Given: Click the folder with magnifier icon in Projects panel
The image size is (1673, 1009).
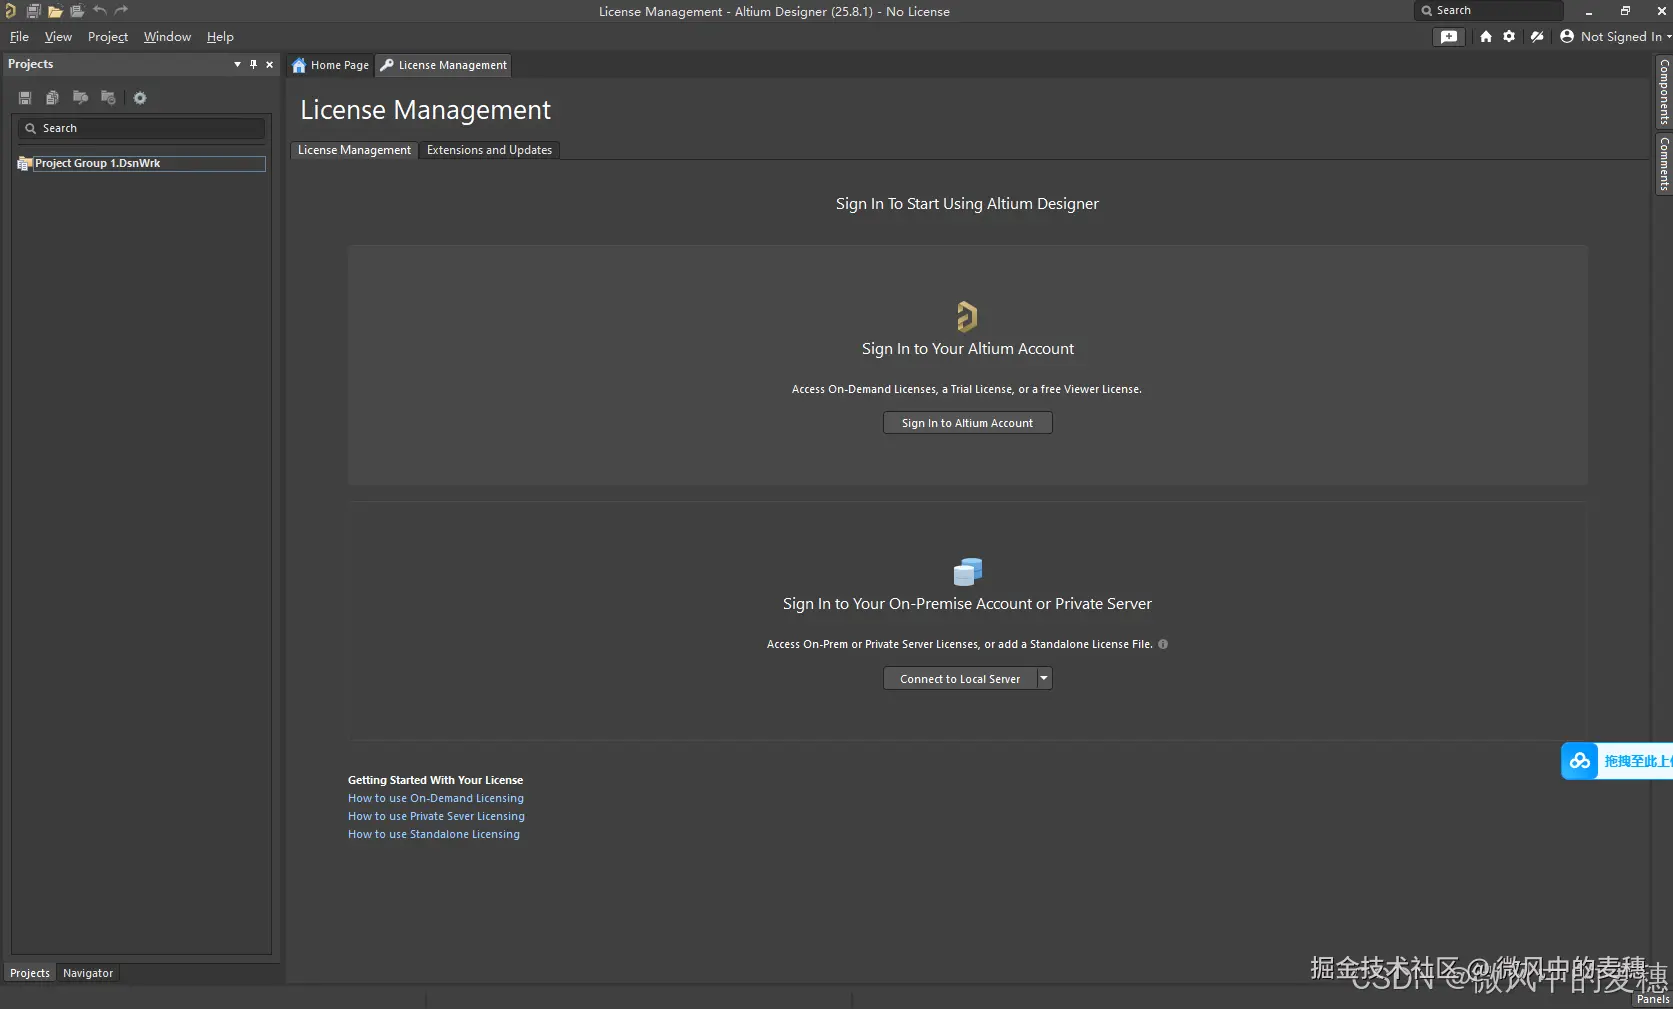Looking at the screenshot, I should [80, 98].
